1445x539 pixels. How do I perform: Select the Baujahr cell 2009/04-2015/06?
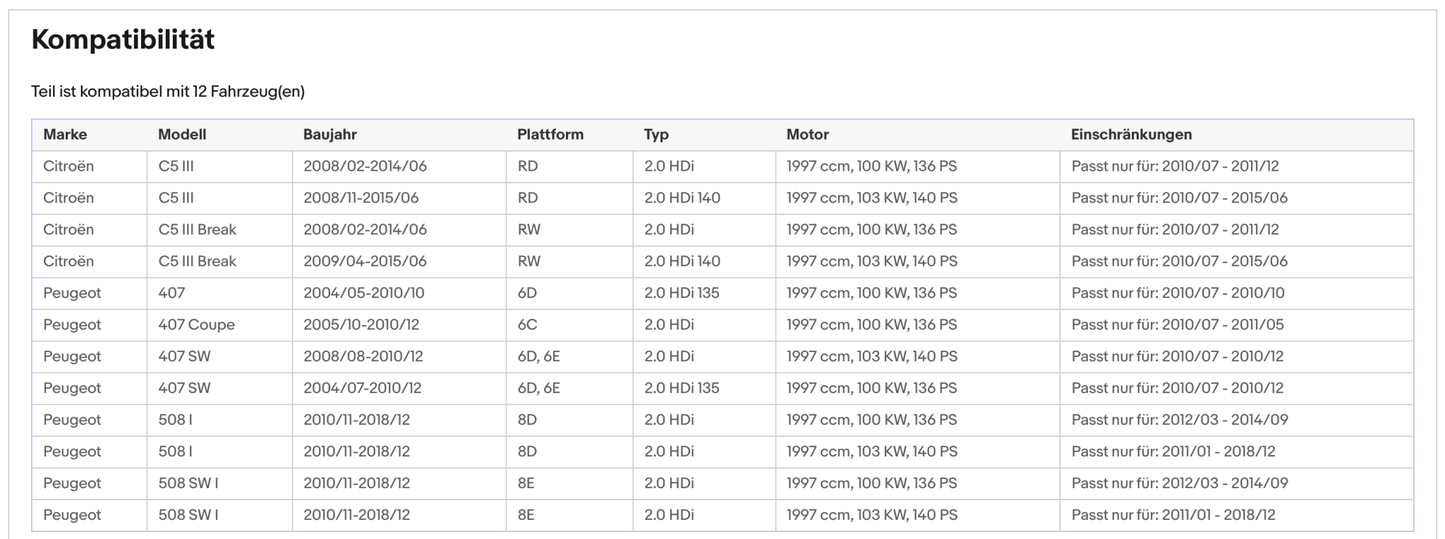coord(365,261)
